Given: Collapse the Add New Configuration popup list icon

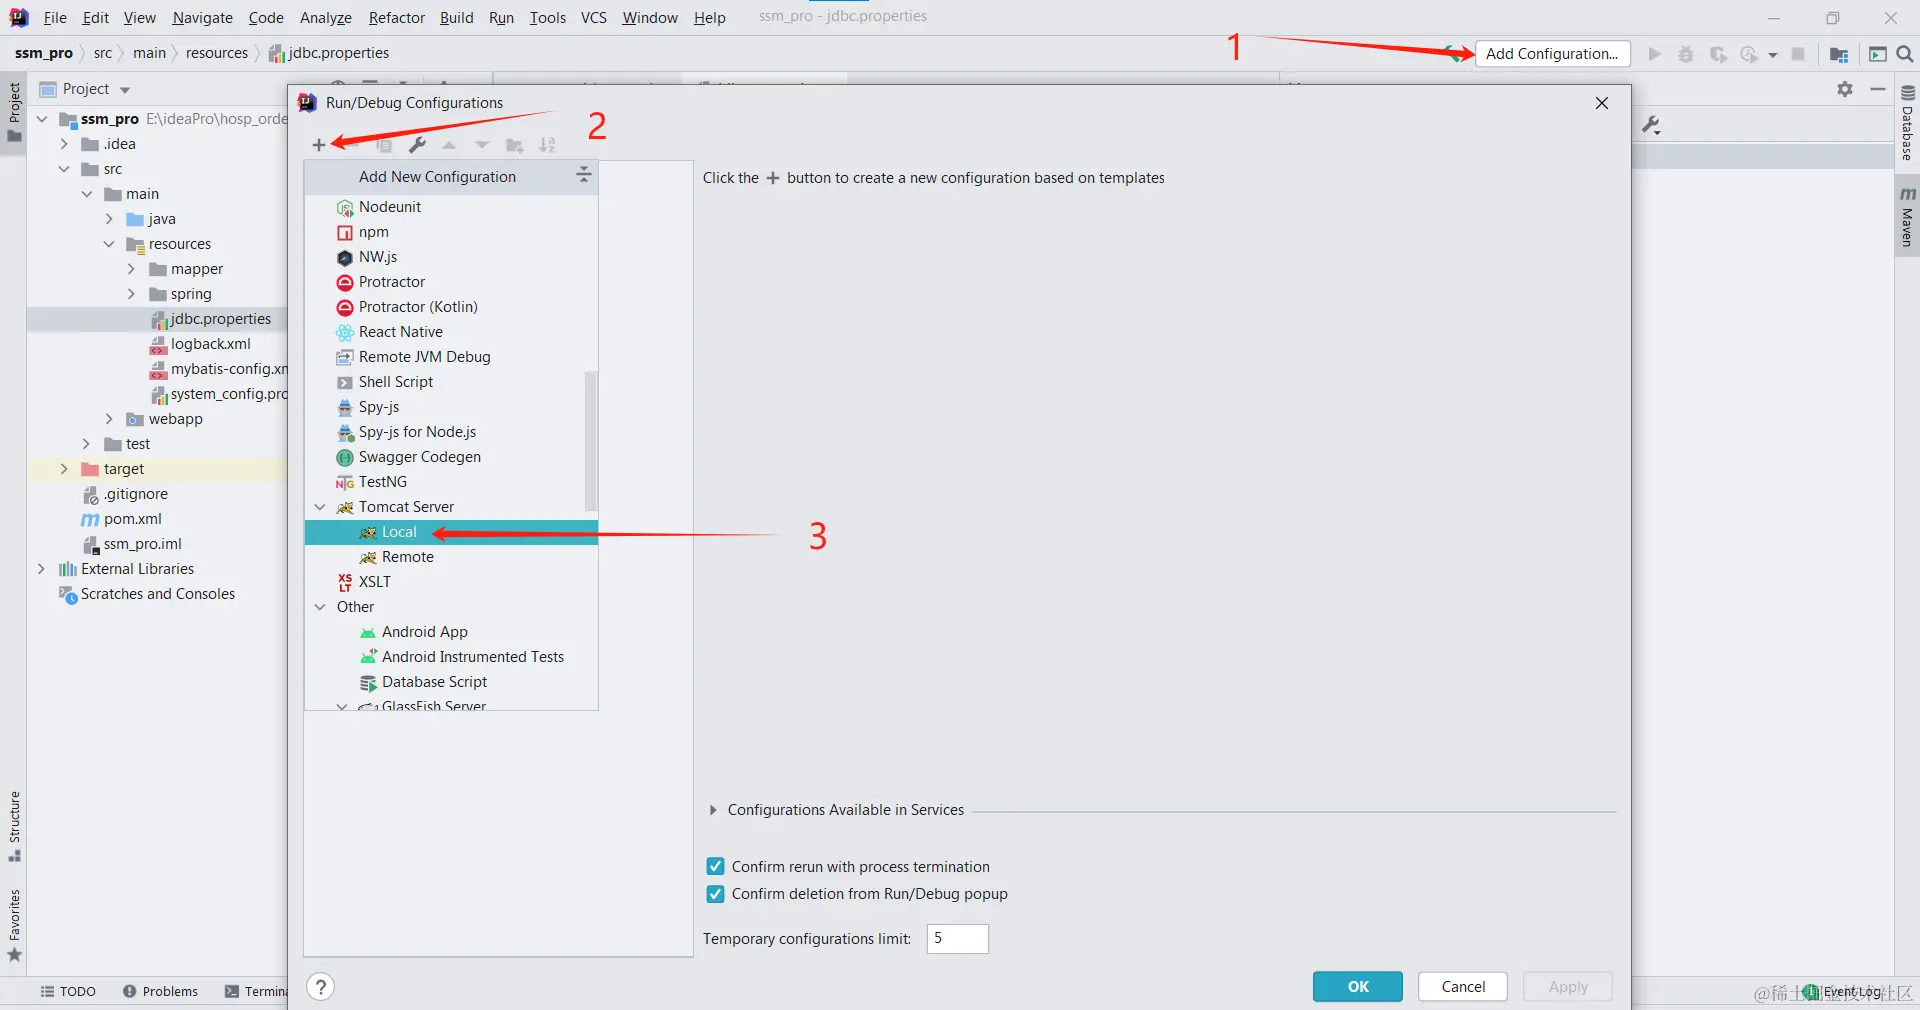Looking at the screenshot, I should click(x=583, y=176).
